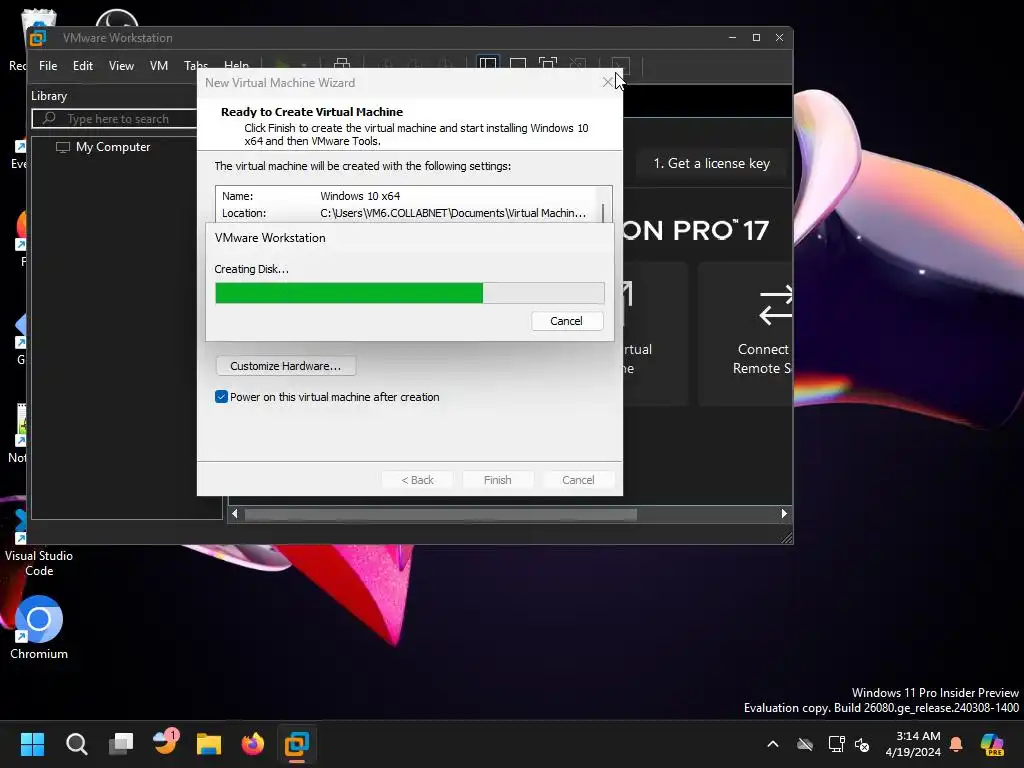This screenshot has width=1024, height=768.
Task: Click the Library search input field
Action: [x=116, y=119]
